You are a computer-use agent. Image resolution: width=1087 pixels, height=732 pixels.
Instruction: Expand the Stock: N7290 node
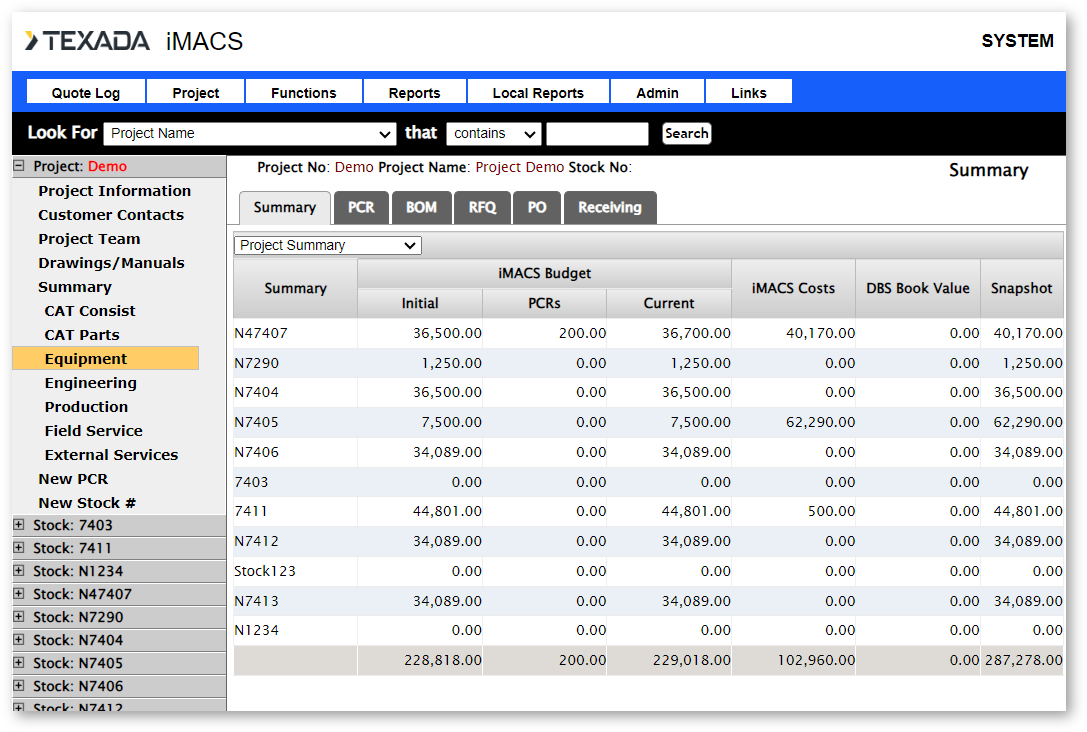(19, 616)
